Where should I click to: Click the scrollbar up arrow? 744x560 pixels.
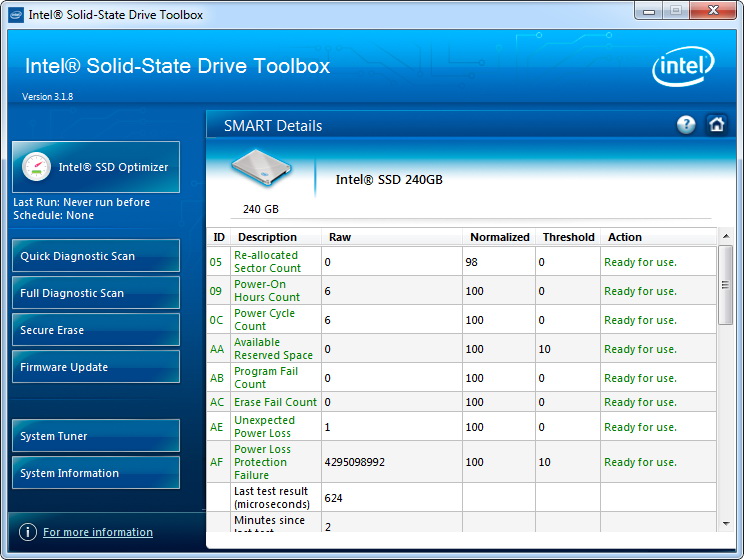pyautogui.click(x=725, y=236)
